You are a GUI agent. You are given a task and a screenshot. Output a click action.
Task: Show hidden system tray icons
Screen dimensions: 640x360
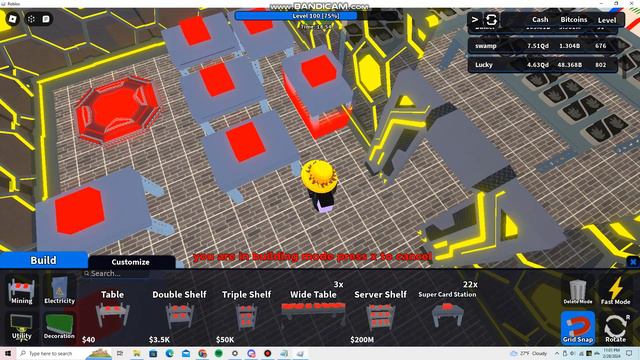557,353
